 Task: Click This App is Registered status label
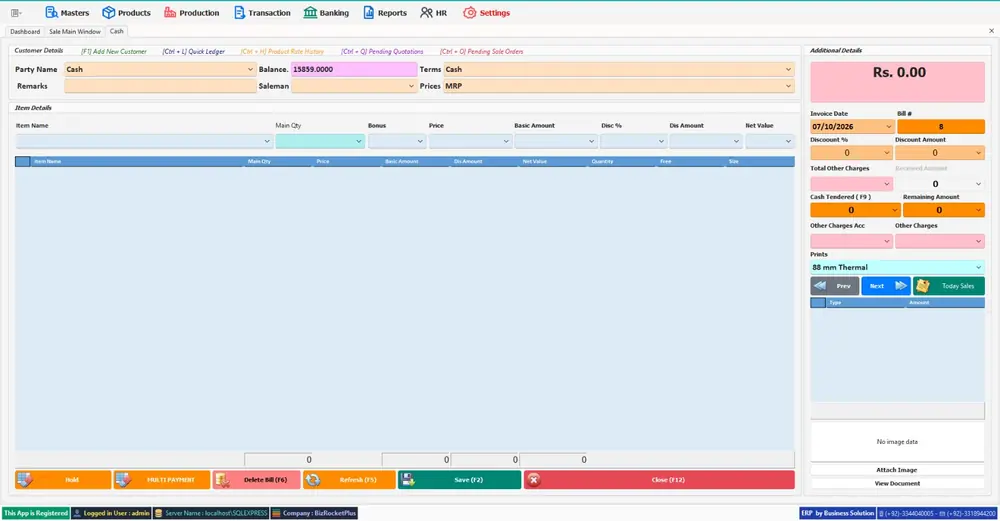pyautogui.click(x=36, y=513)
